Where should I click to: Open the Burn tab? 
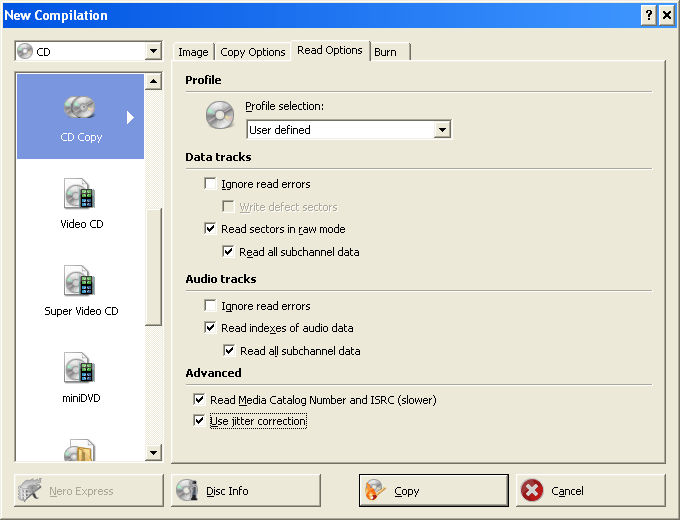tap(385, 52)
